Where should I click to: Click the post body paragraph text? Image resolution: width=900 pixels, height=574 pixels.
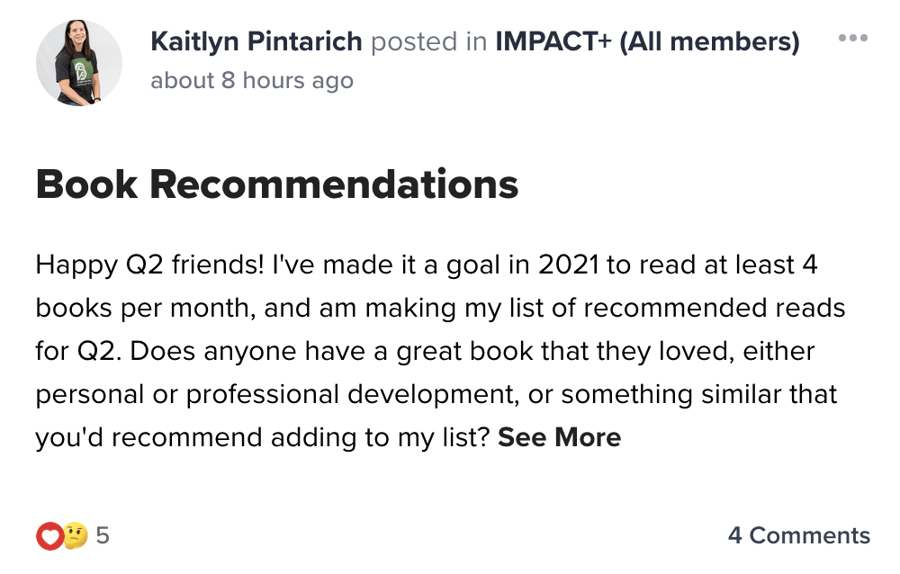pos(440,352)
